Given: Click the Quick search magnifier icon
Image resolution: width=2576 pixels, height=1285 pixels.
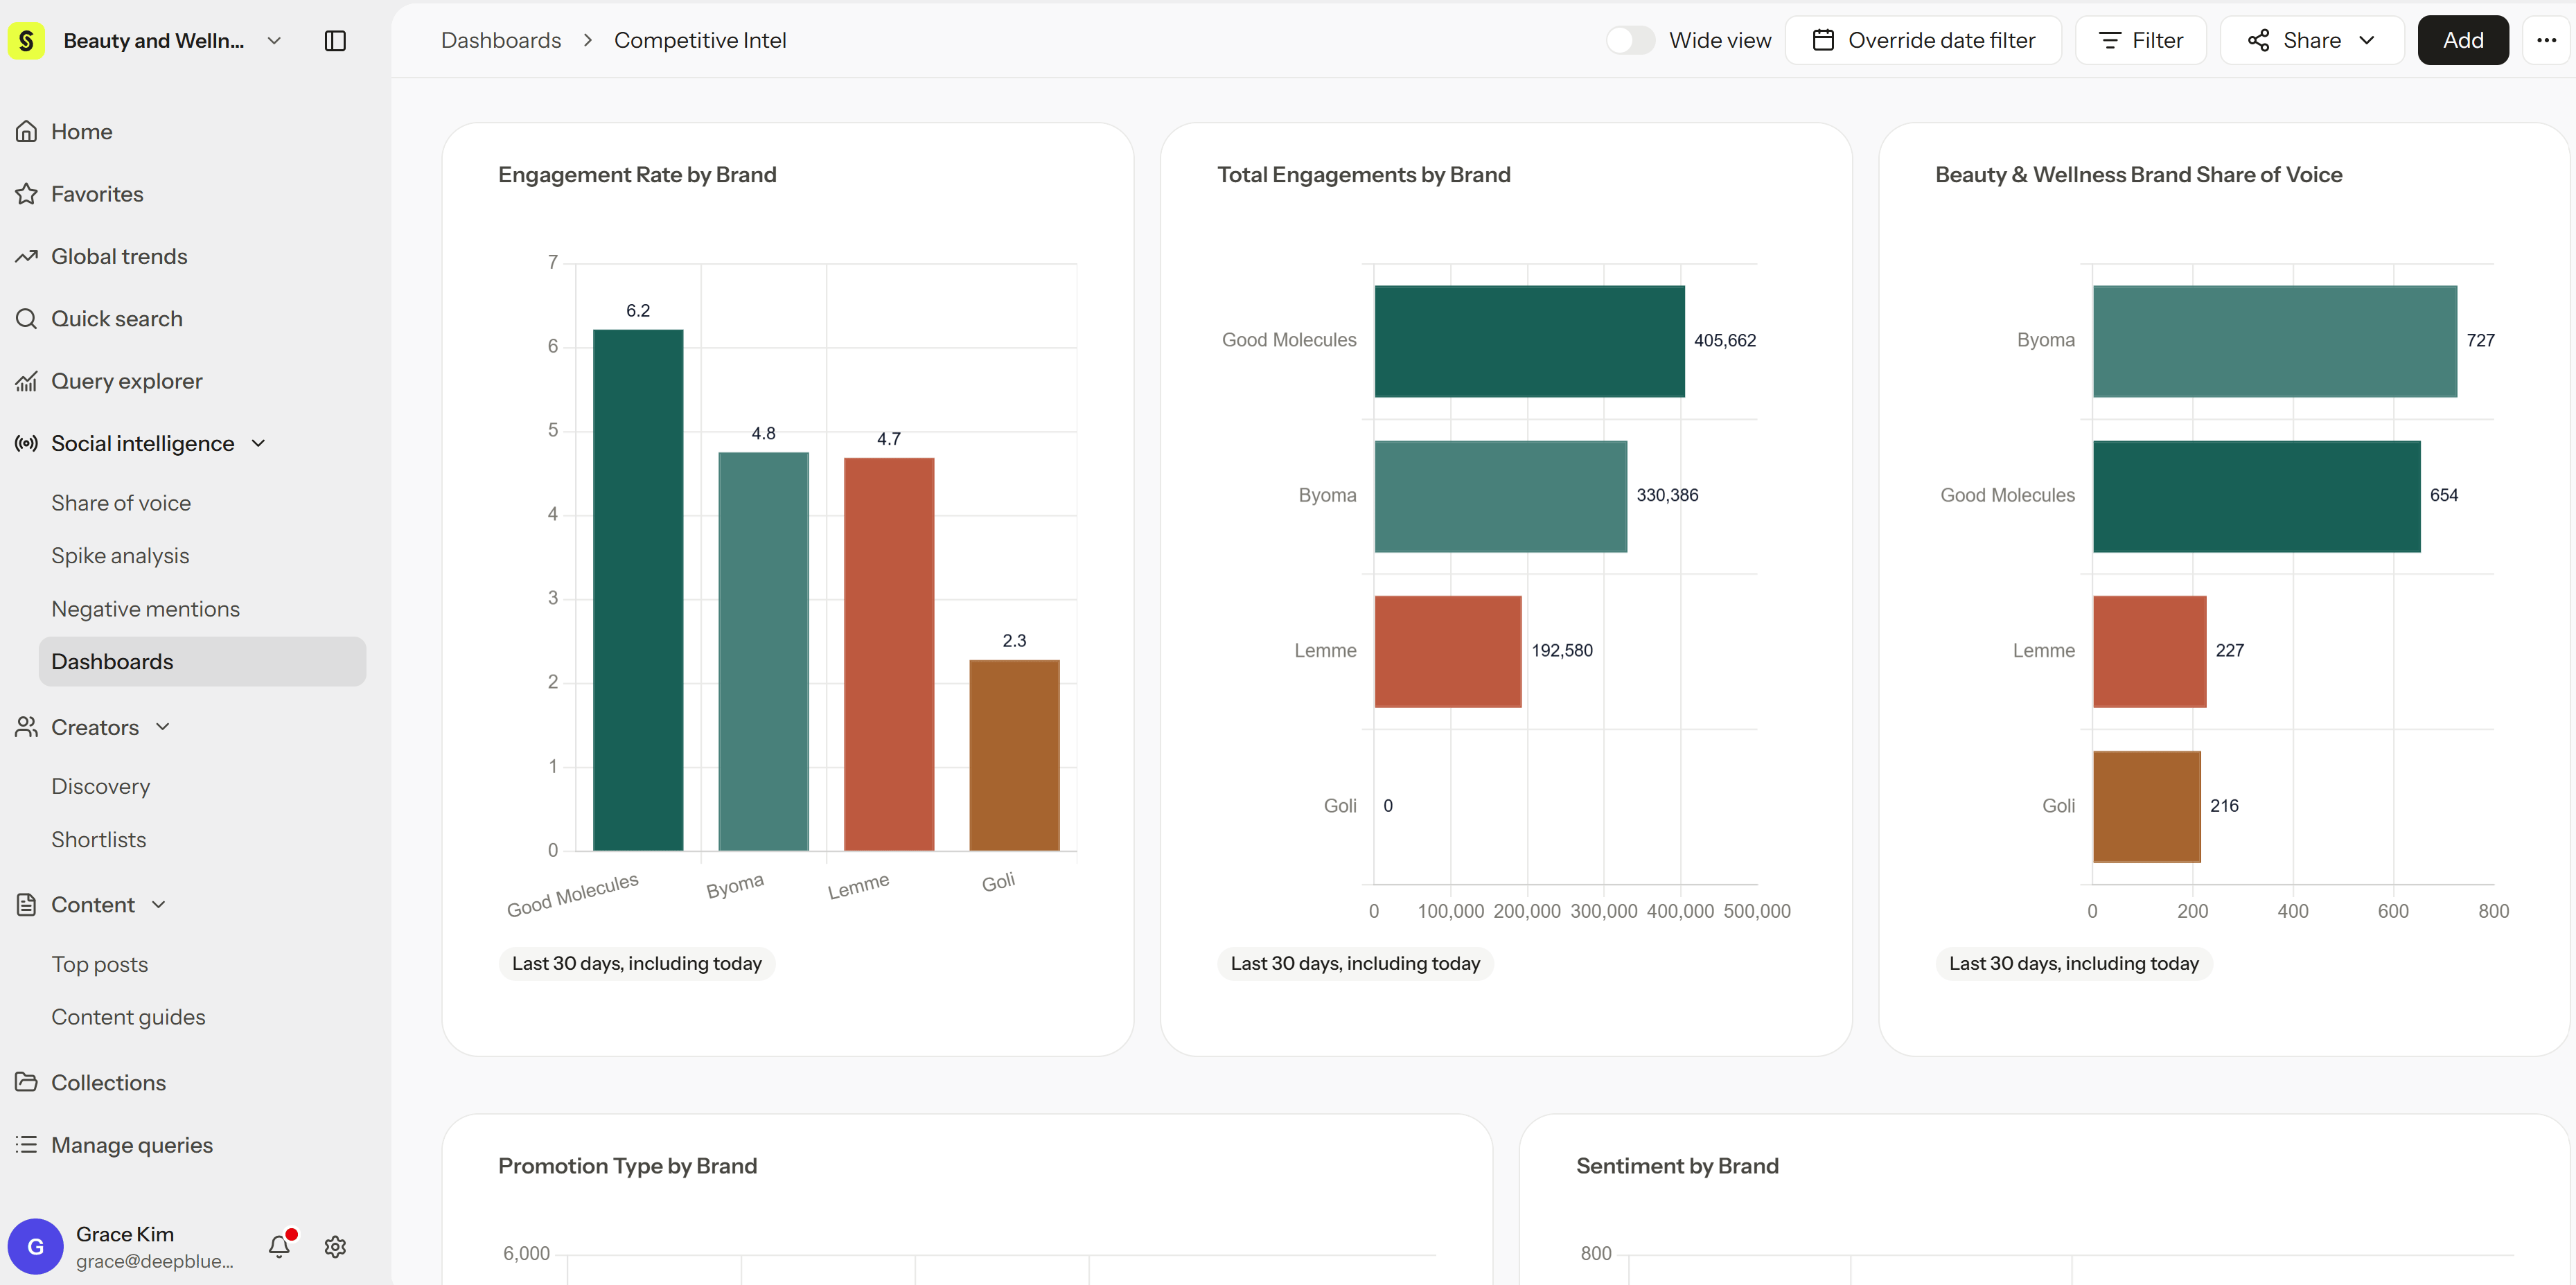Looking at the screenshot, I should click(x=27, y=319).
